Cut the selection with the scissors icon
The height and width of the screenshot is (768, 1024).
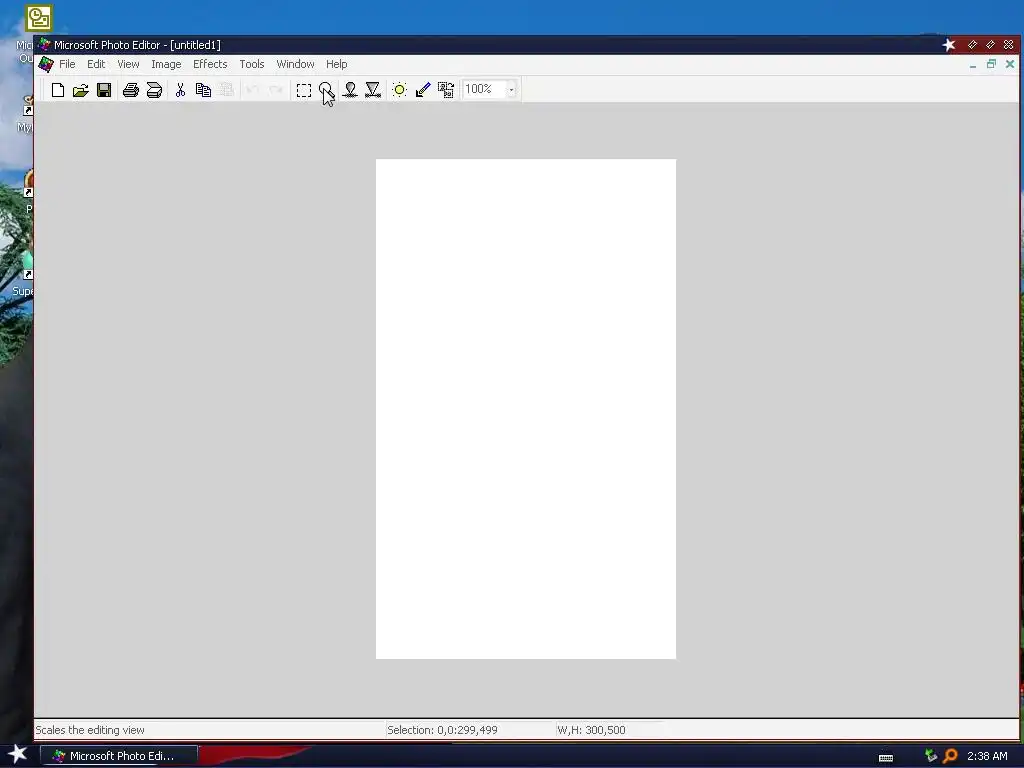[x=180, y=90]
